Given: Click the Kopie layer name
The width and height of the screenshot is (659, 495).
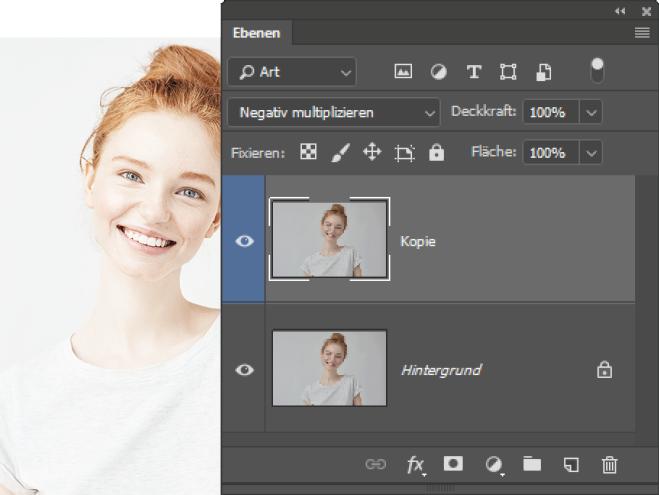Looking at the screenshot, I should coord(418,241).
